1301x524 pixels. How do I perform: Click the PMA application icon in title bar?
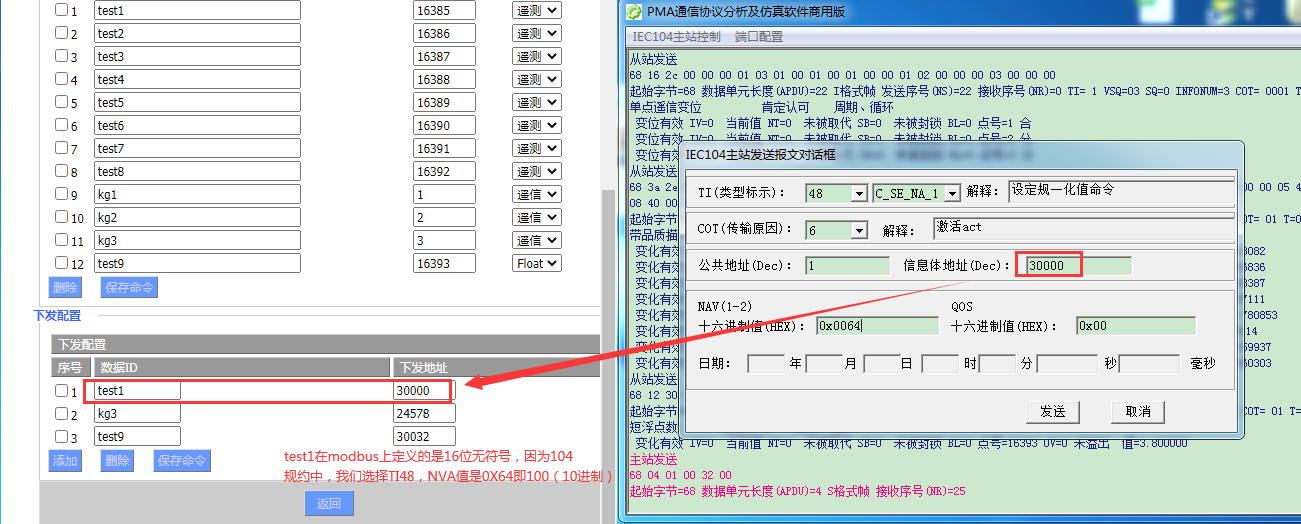(x=634, y=12)
